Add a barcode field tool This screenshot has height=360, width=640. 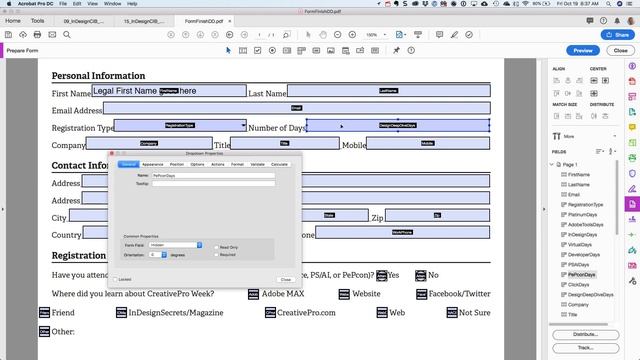pyautogui.click(x=375, y=51)
